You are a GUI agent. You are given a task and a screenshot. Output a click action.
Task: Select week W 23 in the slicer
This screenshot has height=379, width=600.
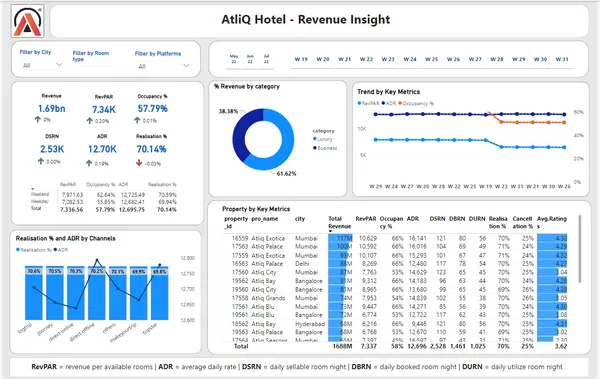click(388, 59)
